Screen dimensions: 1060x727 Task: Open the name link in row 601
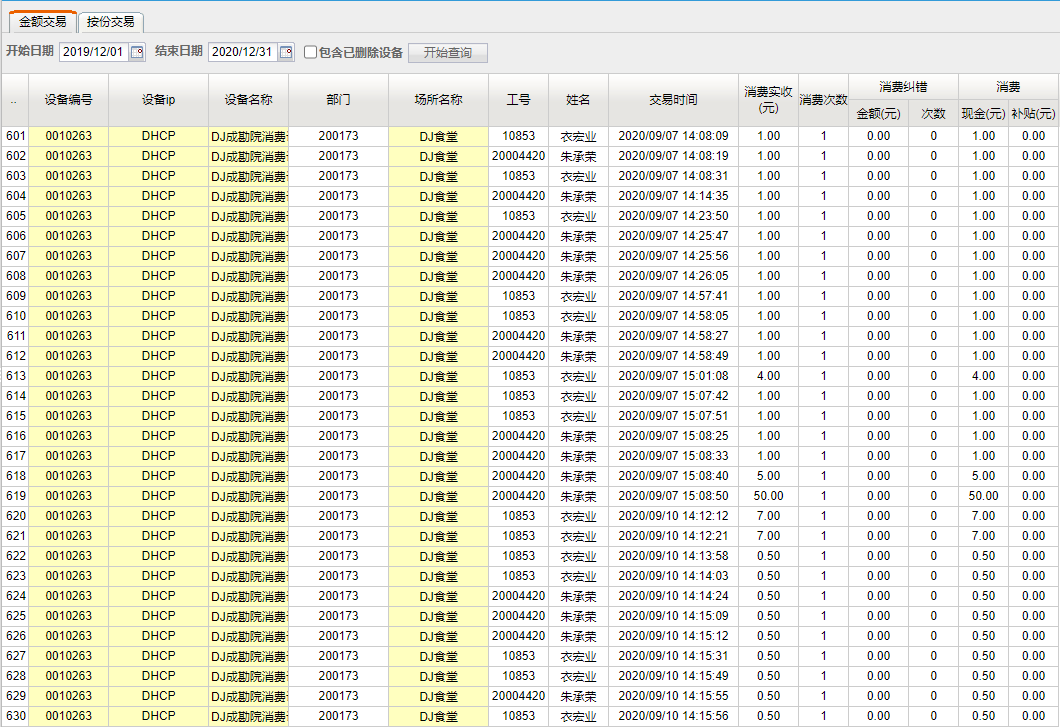tap(578, 136)
